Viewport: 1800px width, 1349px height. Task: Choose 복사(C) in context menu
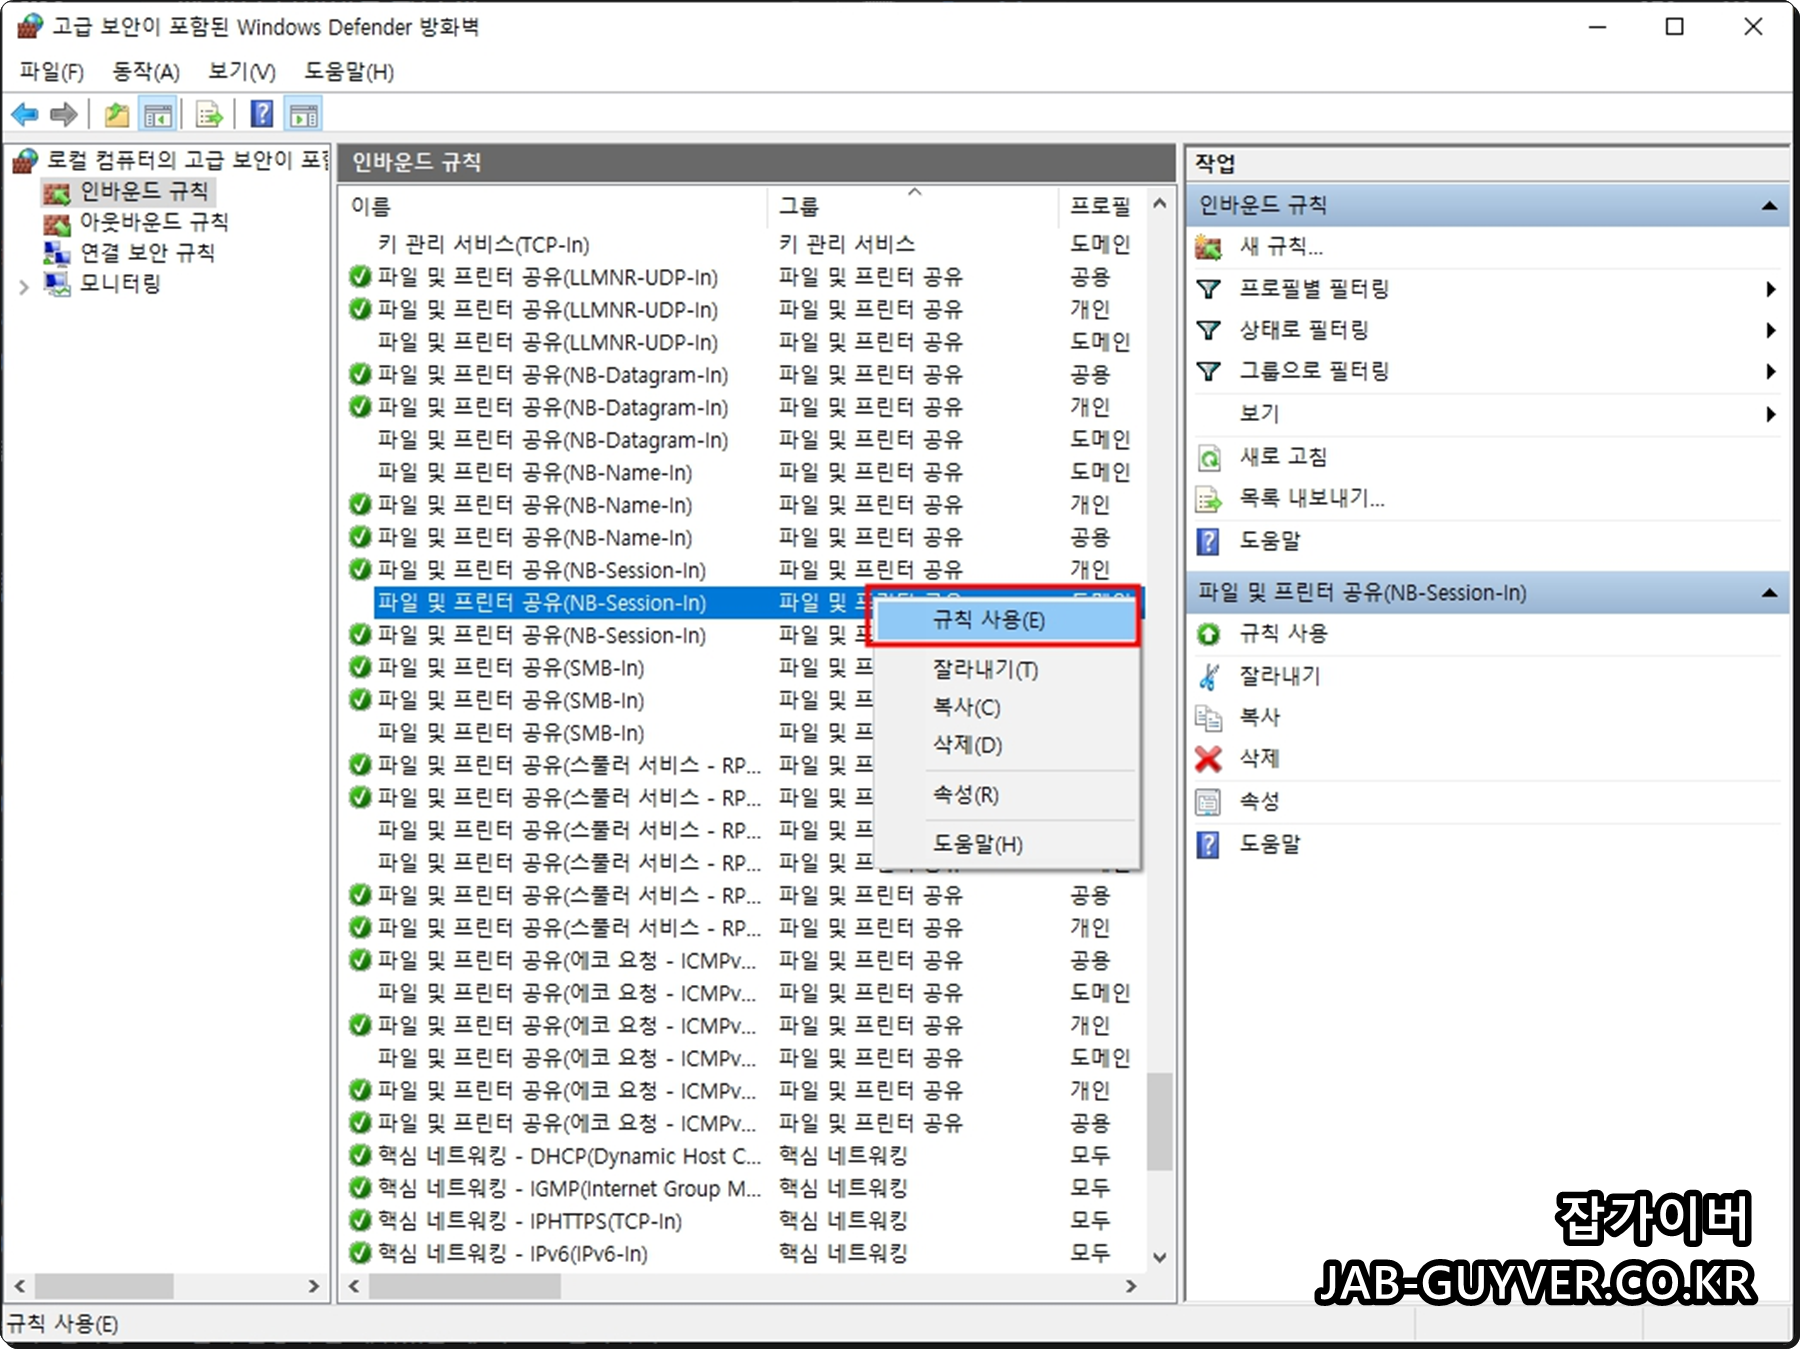click(x=1005, y=707)
